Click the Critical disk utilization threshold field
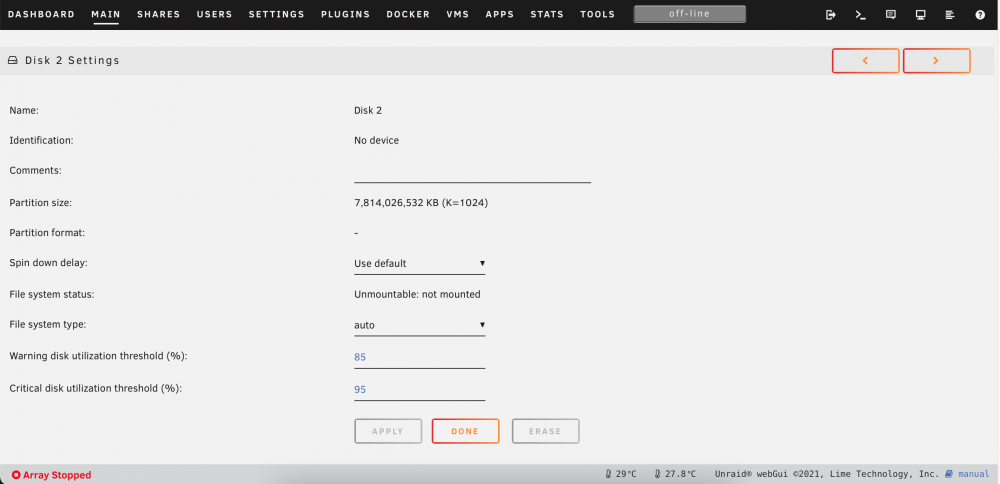 [420, 389]
